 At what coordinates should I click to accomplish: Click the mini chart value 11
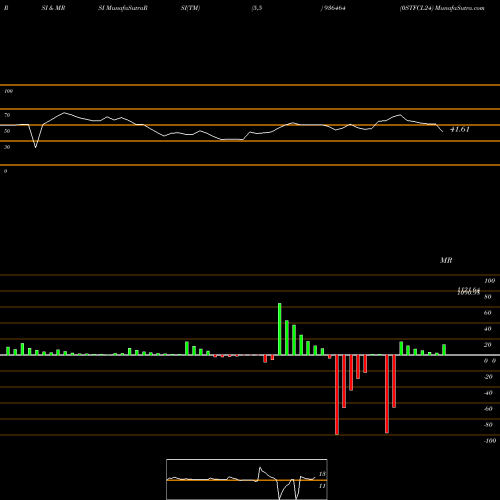pyautogui.click(x=322, y=486)
